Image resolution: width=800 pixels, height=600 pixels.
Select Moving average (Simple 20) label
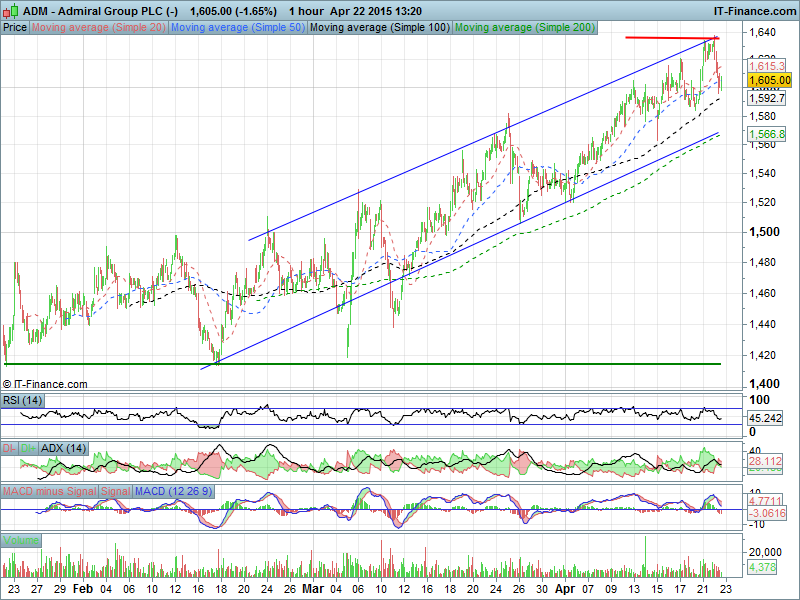pyautogui.click(x=98, y=28)
